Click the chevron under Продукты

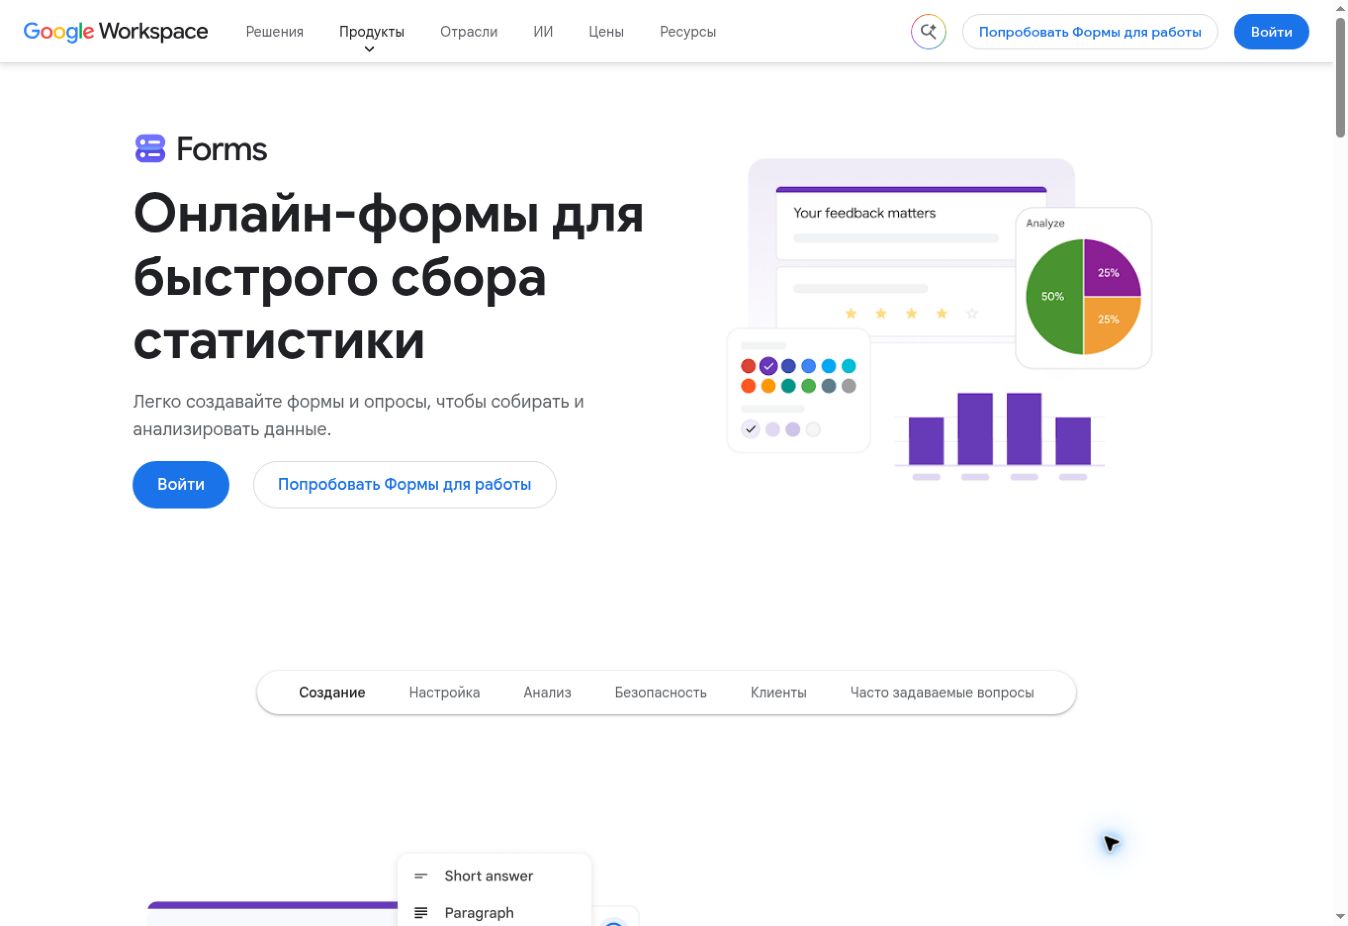[369, 49]
